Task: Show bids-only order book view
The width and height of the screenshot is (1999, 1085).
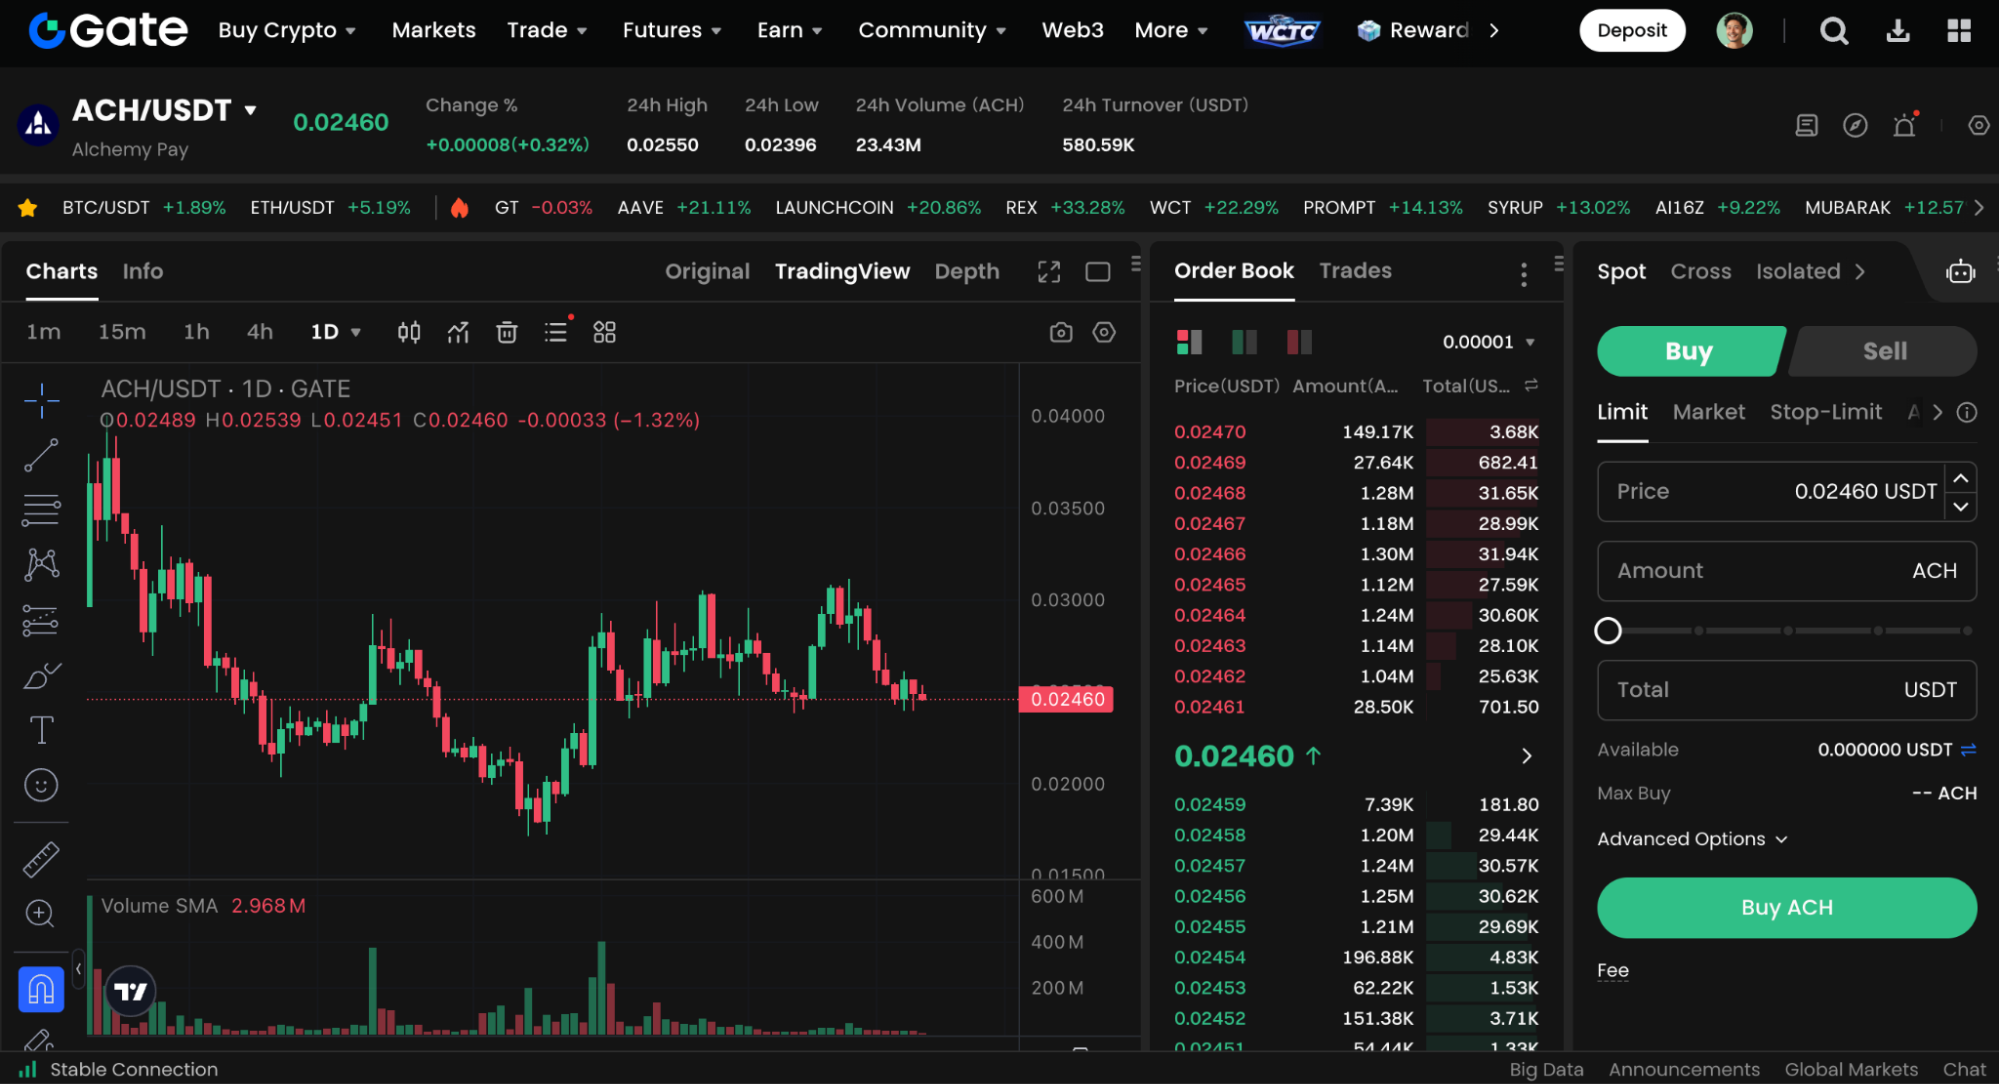Action: [x=1244, y=342]
